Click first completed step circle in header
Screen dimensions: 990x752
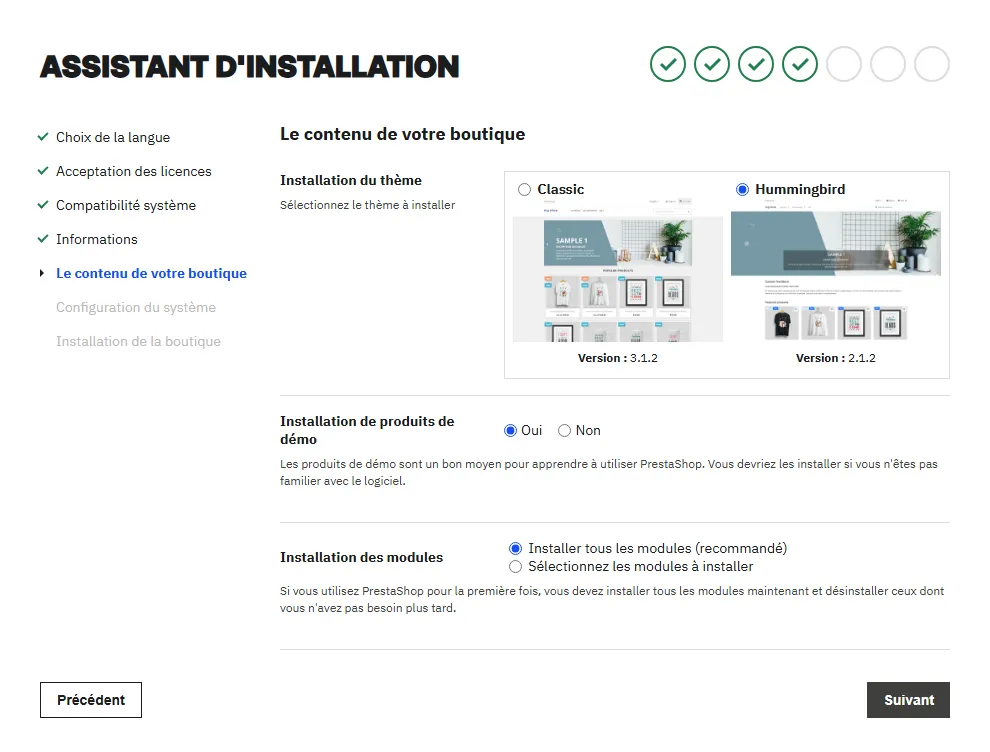pos(668,64)
